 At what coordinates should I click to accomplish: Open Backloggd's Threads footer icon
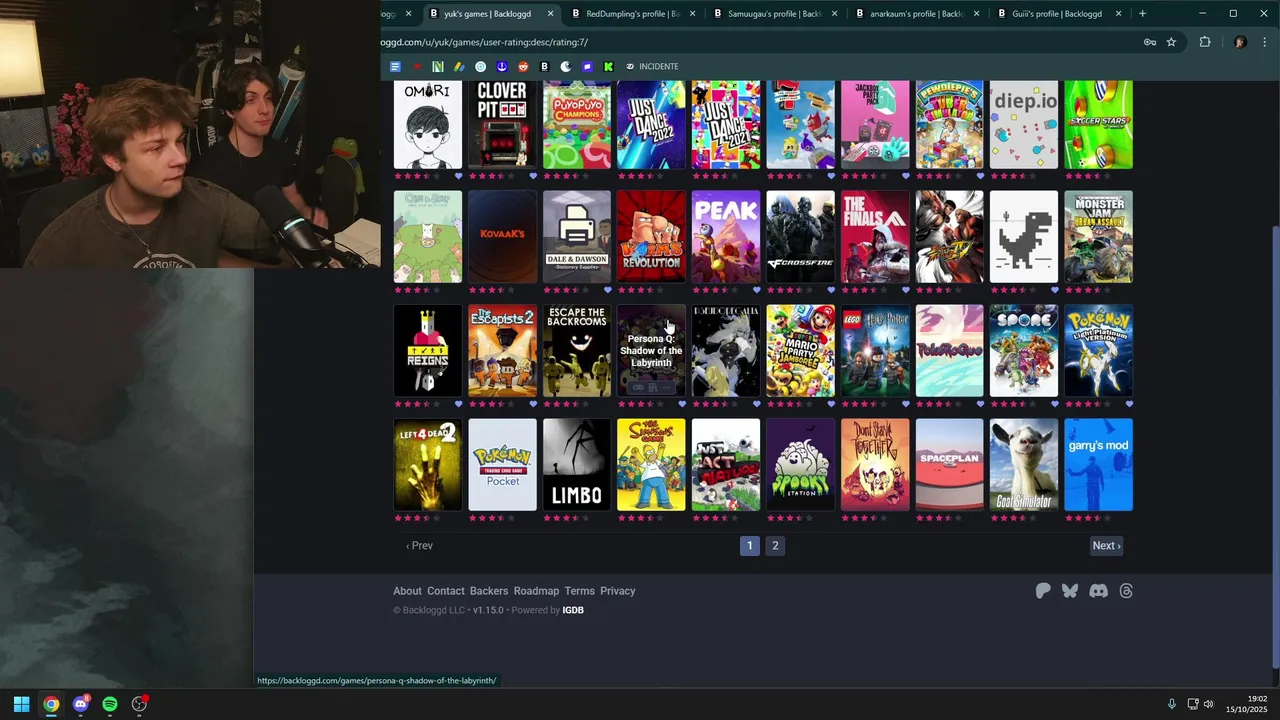(x=1126, y=591)
